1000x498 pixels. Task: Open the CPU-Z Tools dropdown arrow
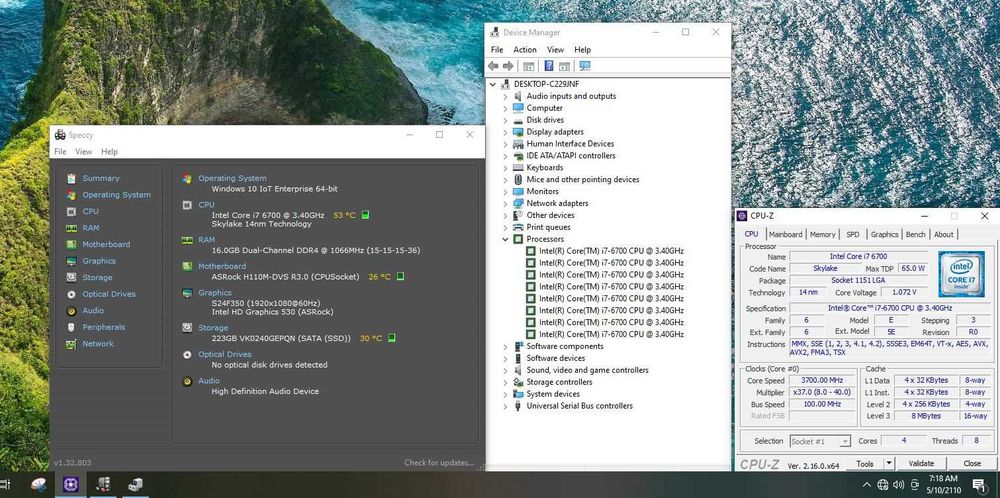[889, 464]
